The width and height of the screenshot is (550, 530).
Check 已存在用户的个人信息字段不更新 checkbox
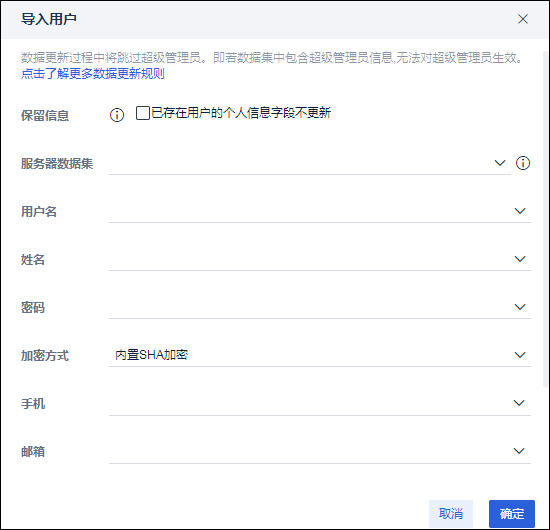click(143, 113)
